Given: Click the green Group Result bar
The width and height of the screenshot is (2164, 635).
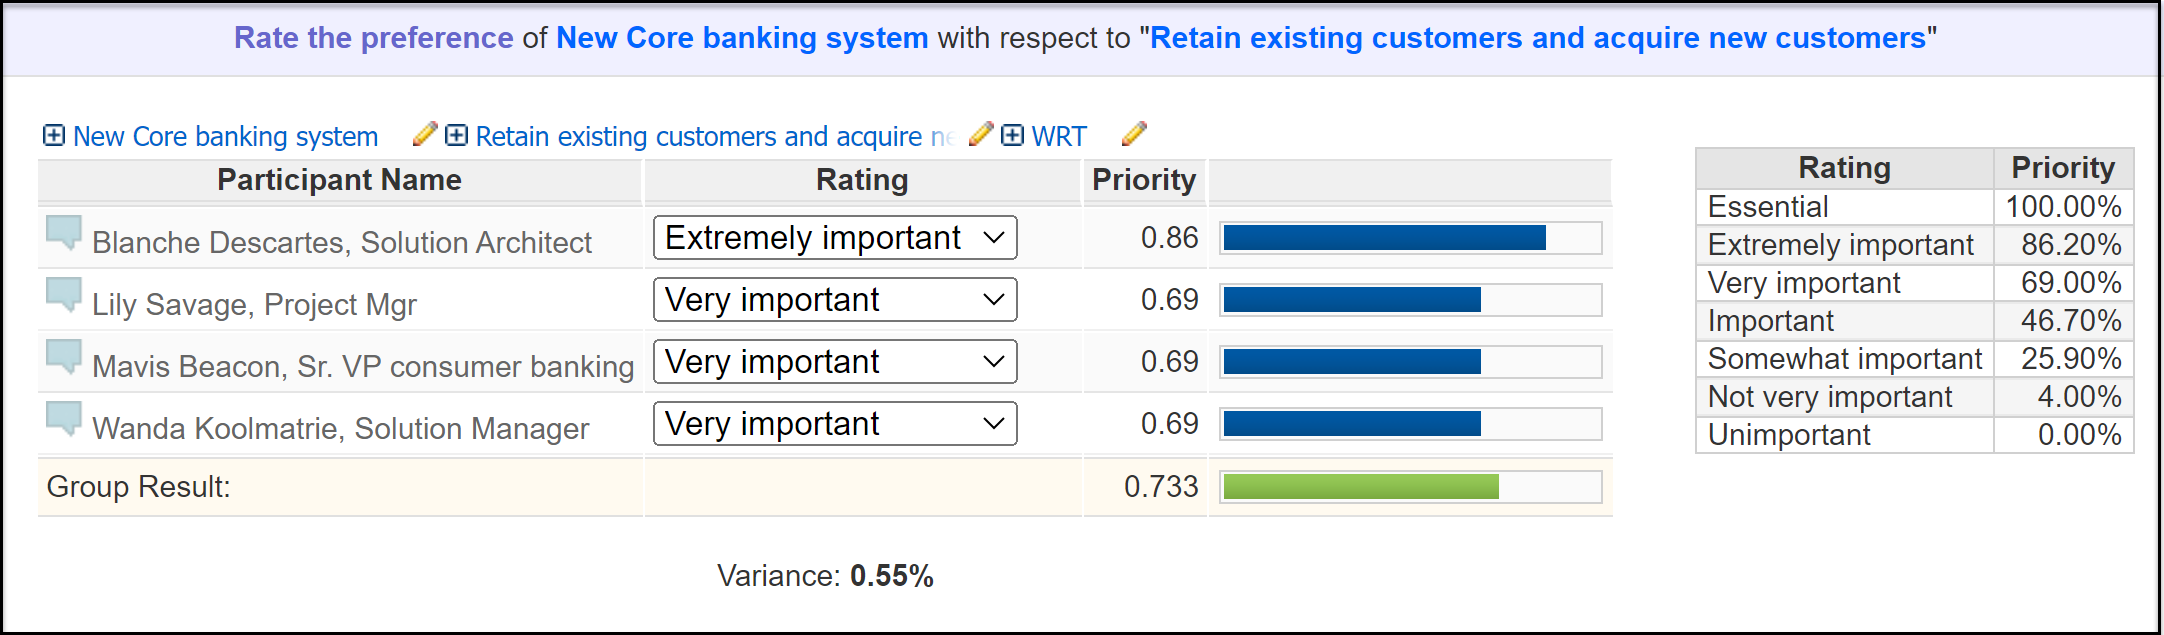Looking at the screenshot, I should (1360, 487).
